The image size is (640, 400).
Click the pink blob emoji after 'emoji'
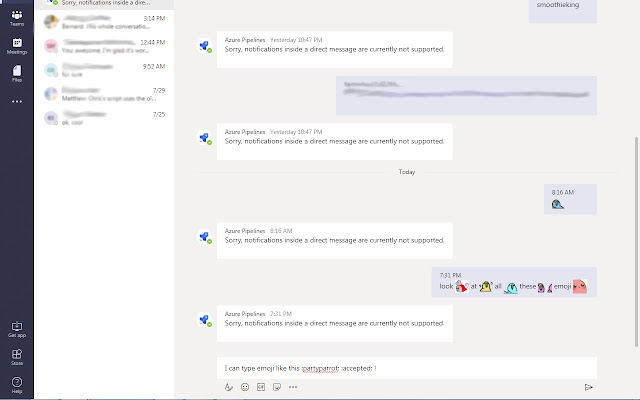pyautogui.click(x=580, y=287)
